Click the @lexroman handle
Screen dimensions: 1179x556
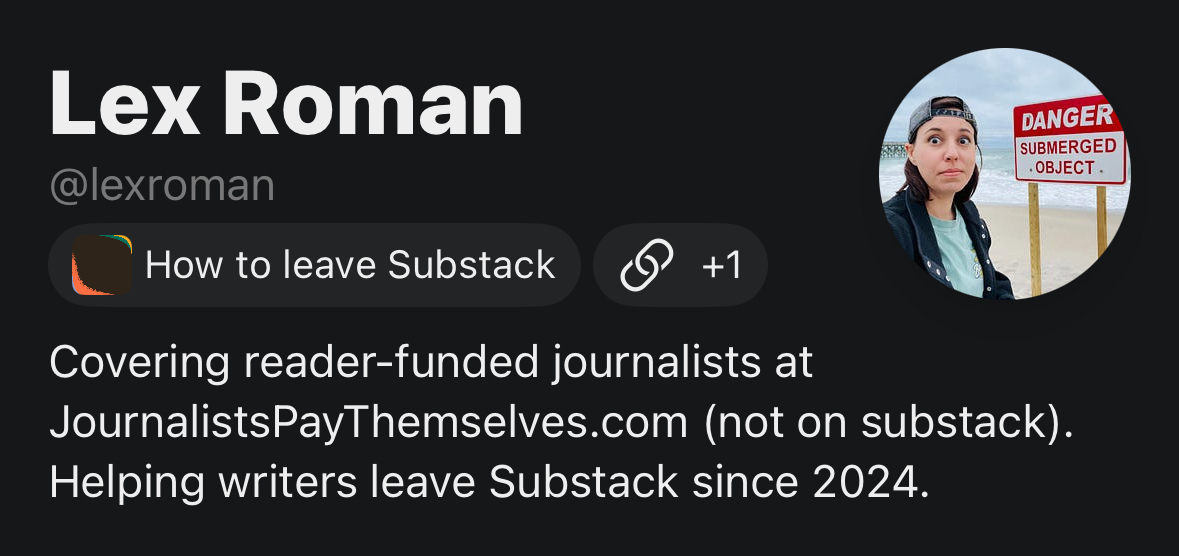point(162,187)
